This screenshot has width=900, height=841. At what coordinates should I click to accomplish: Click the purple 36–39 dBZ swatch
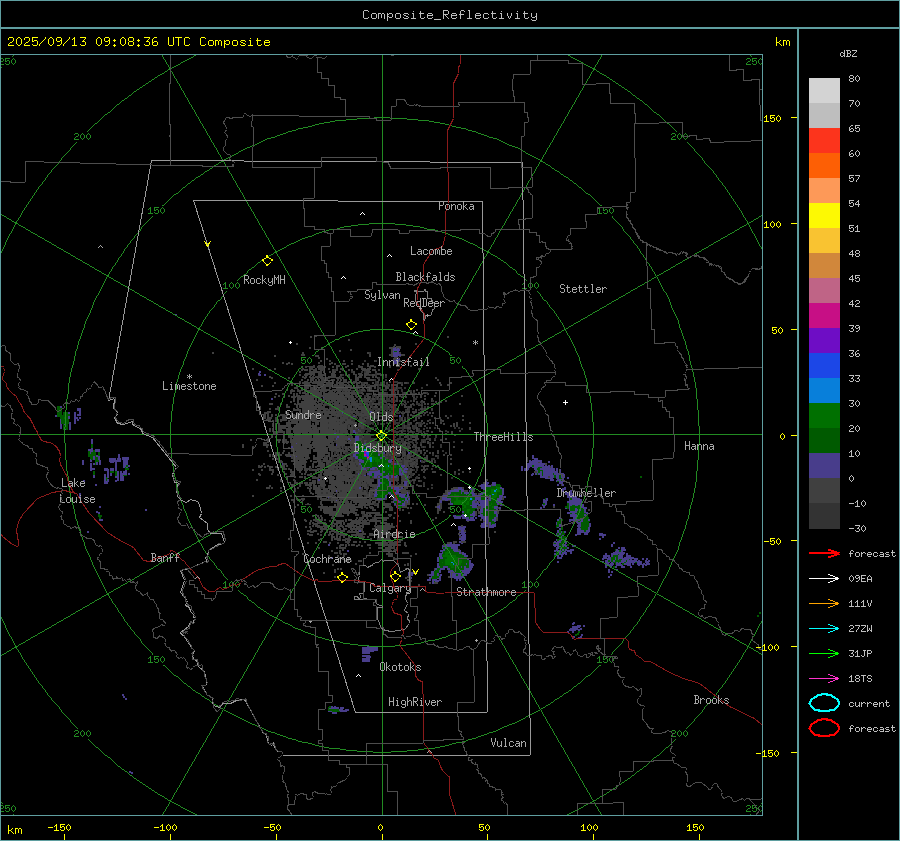tap(824, 341)
